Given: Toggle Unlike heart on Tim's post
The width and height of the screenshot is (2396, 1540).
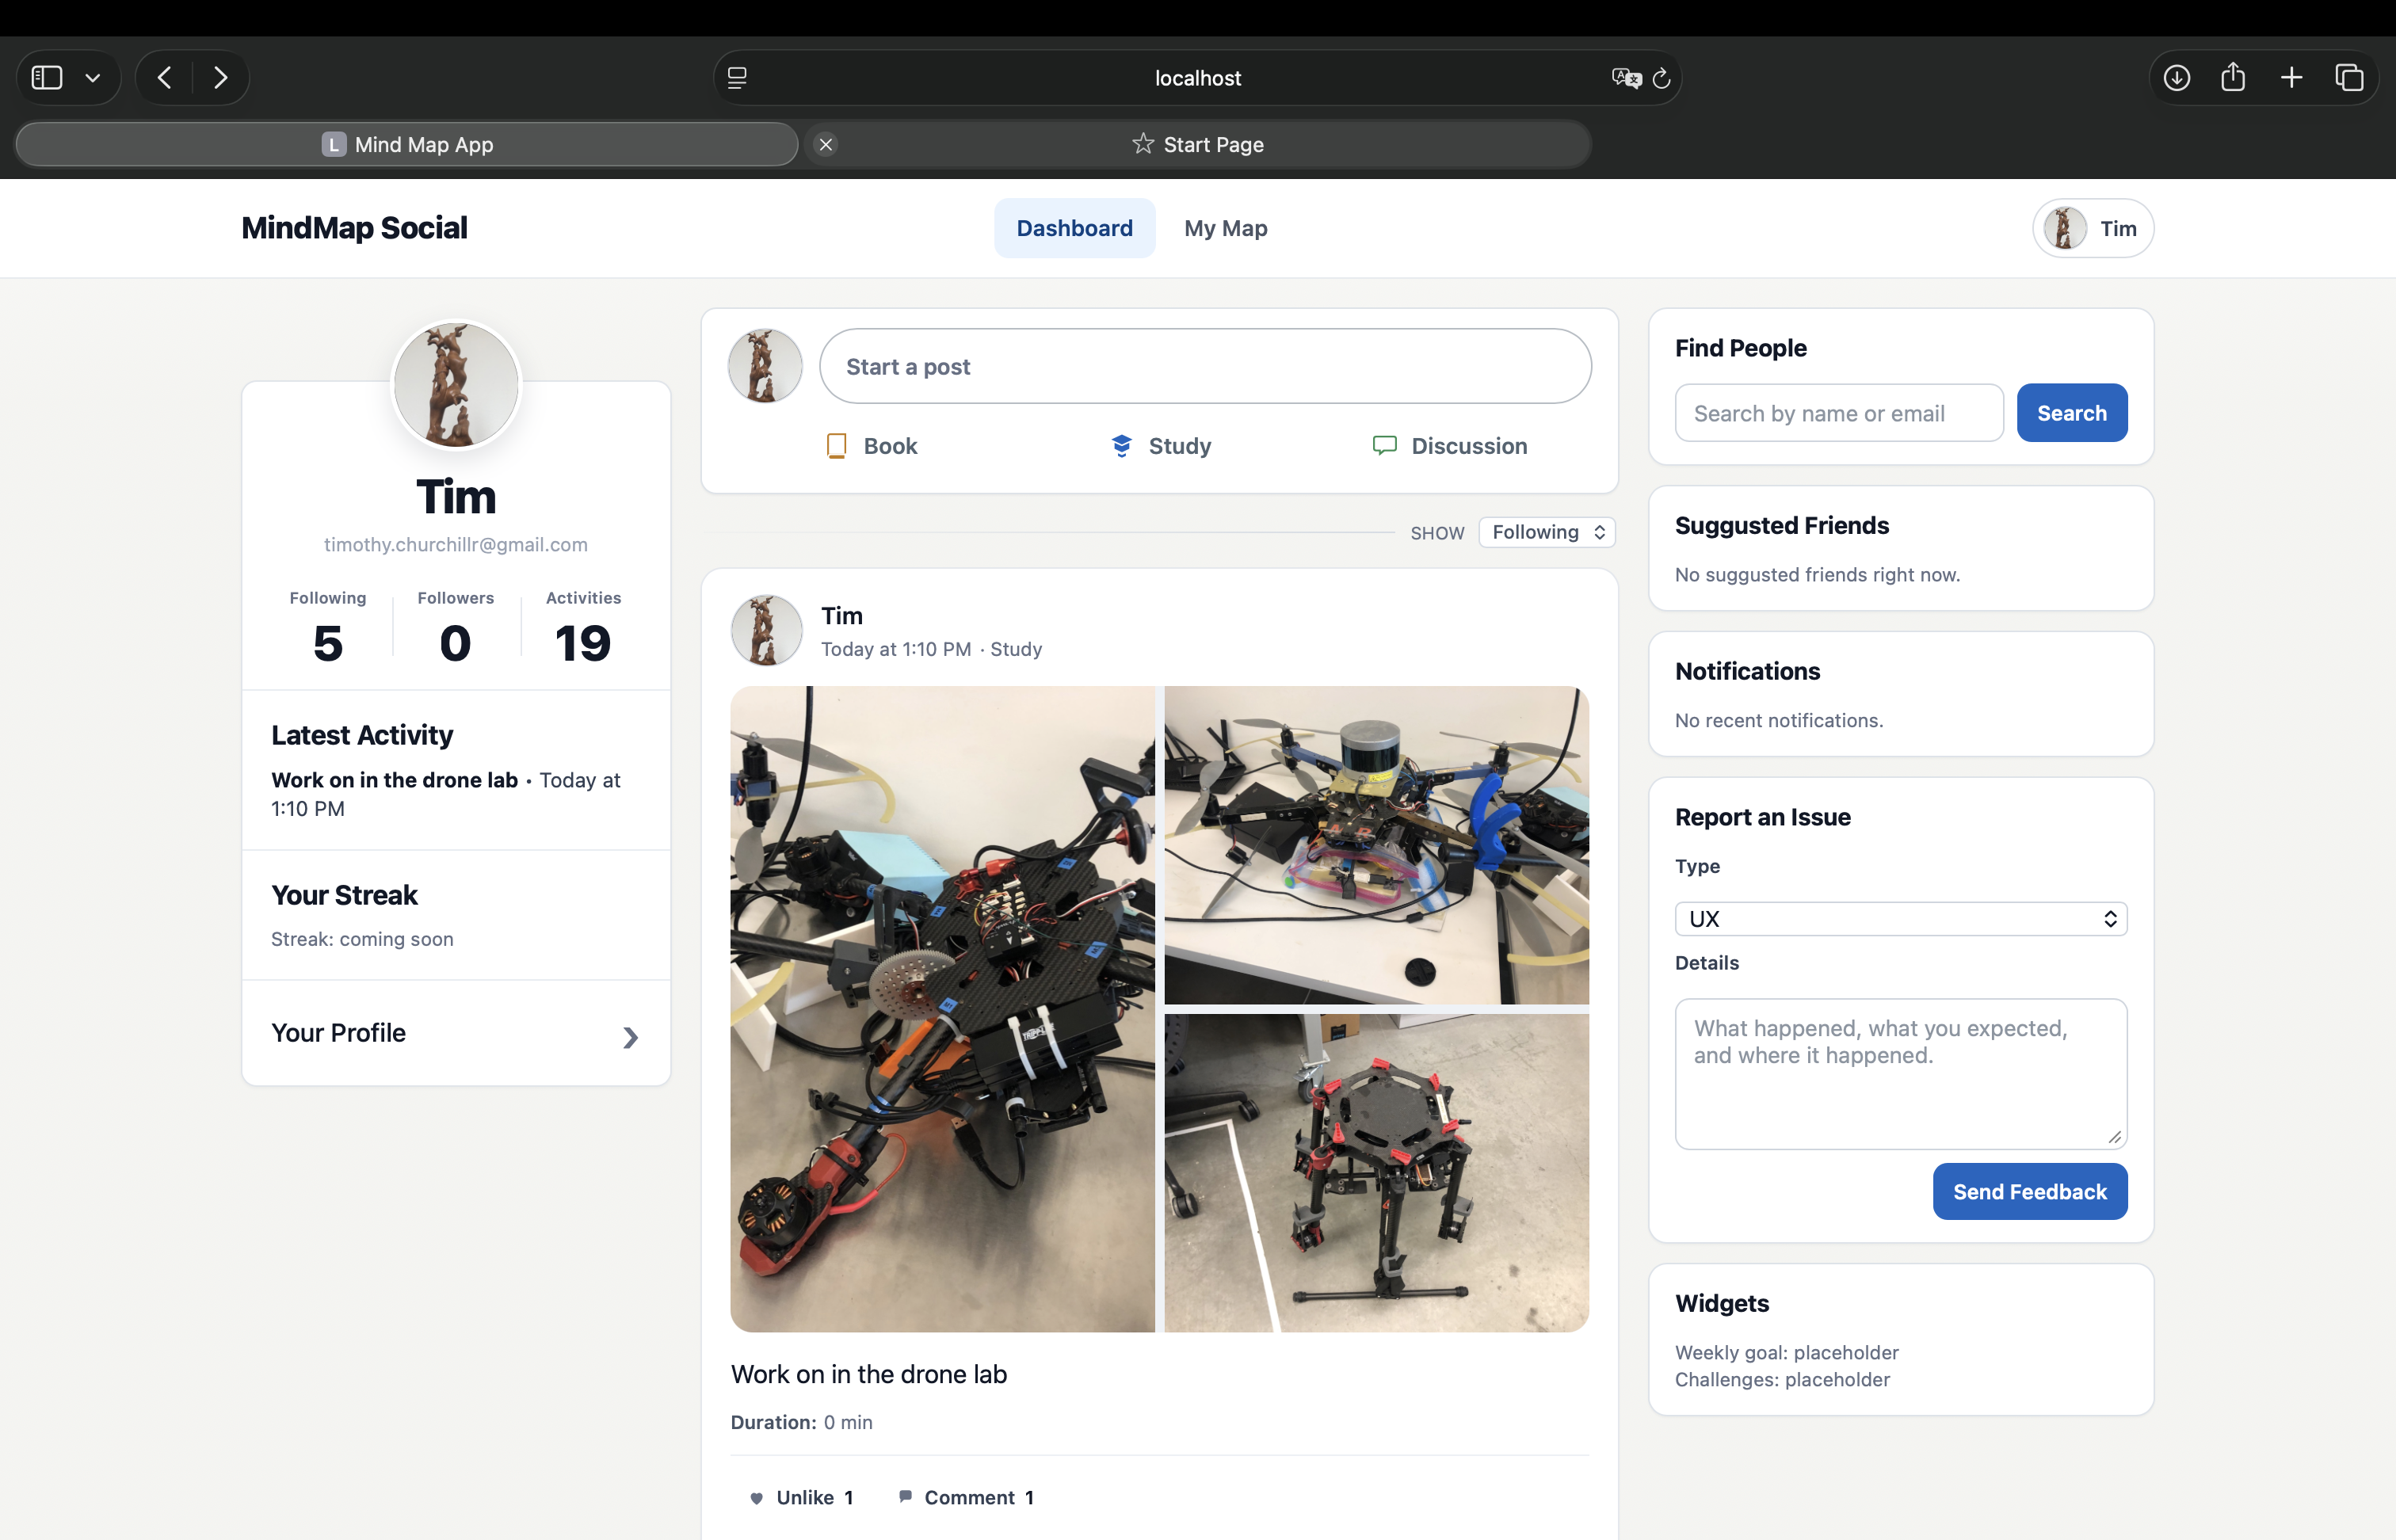Looking at the screenshot, I should tap(757, 1498).
